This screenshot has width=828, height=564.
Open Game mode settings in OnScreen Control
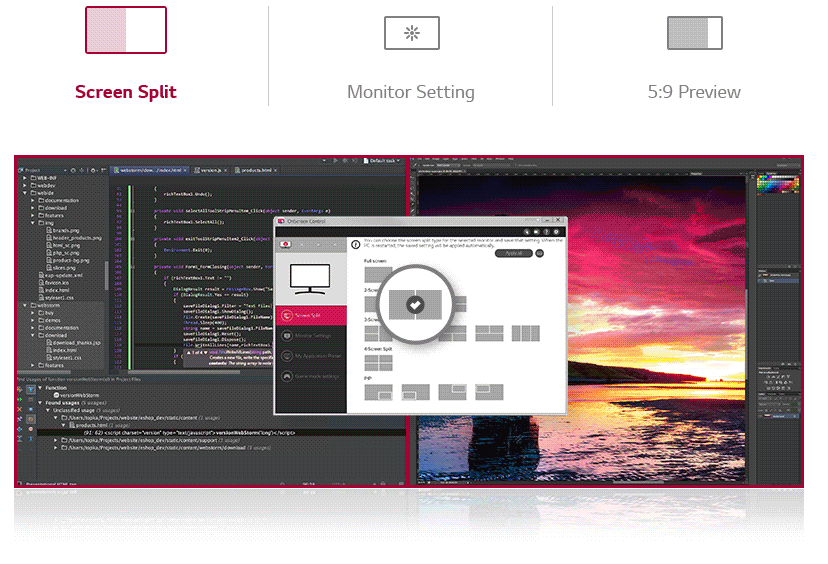point(311,376)
